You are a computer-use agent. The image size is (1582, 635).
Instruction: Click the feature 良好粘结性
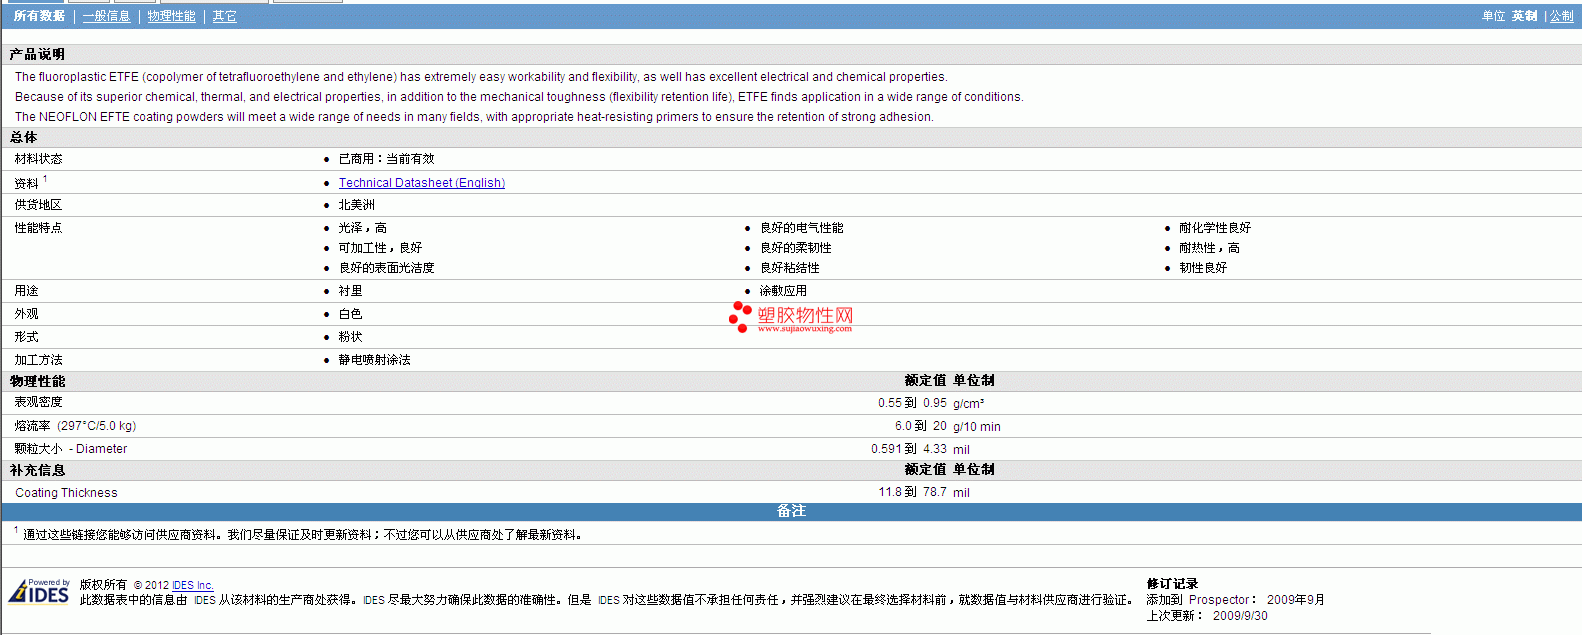coord(789,268)
